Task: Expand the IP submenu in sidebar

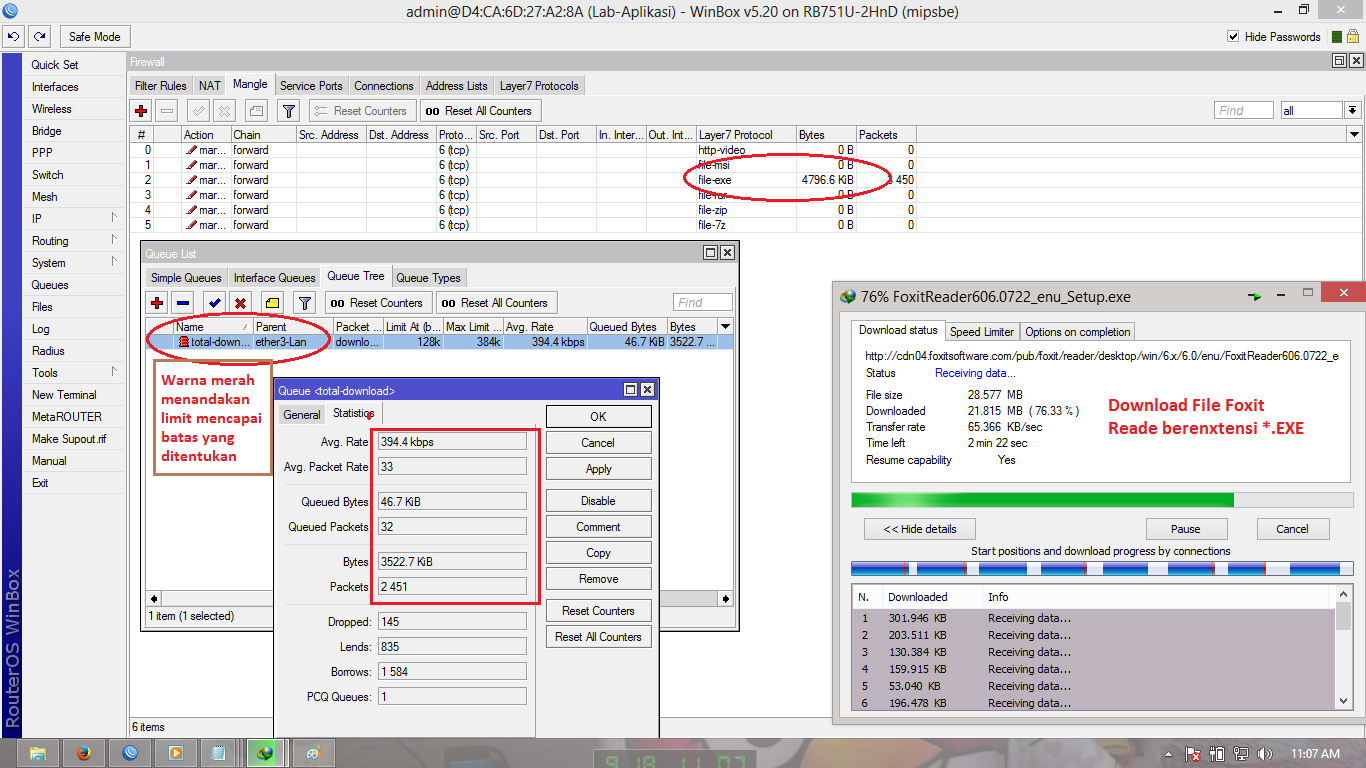Action: point(114,218)
